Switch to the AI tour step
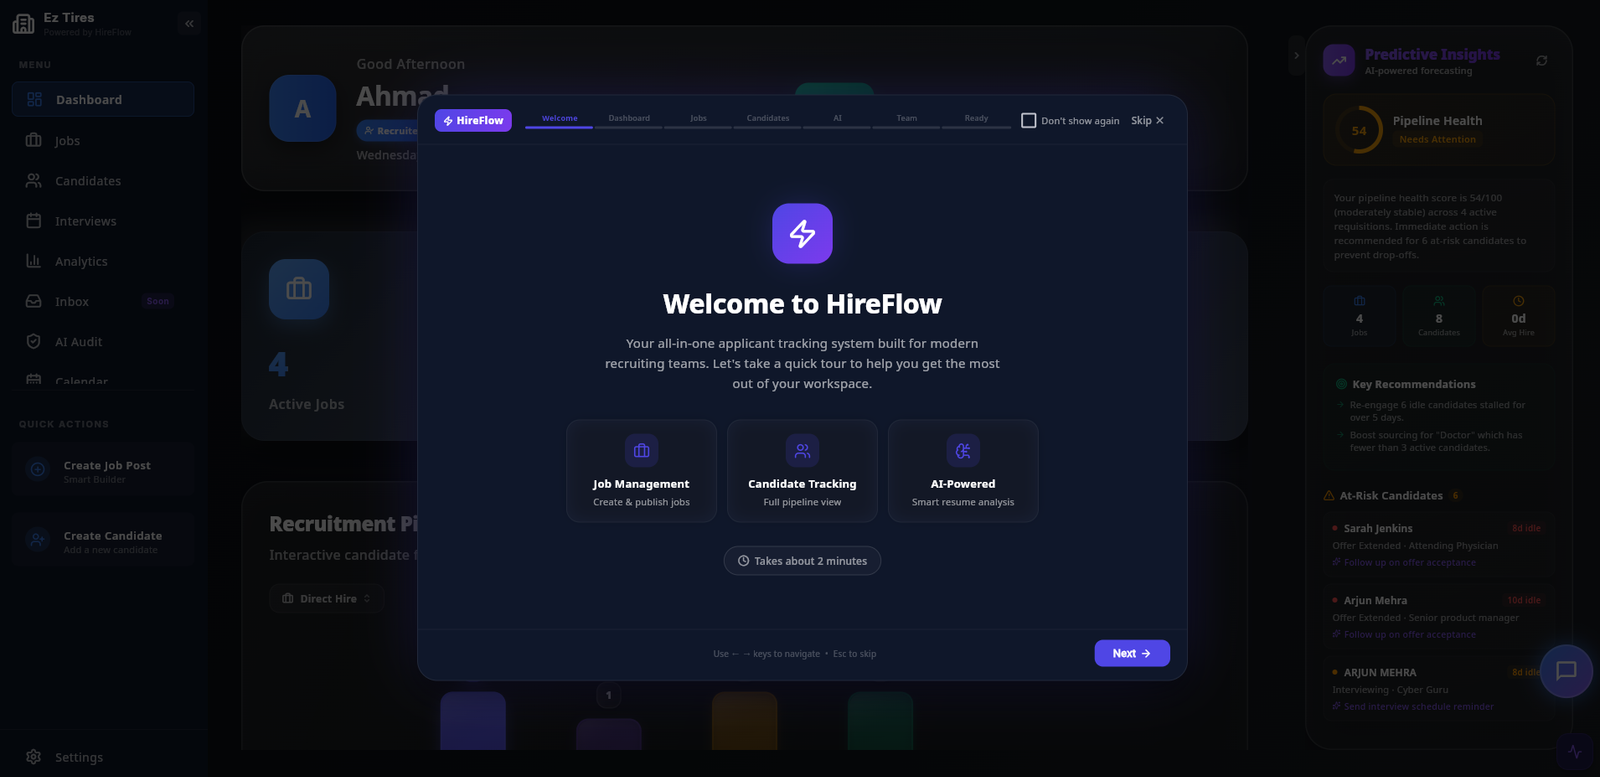The width and height of the screenshot is (1600, 777). [x=837, y=119]
